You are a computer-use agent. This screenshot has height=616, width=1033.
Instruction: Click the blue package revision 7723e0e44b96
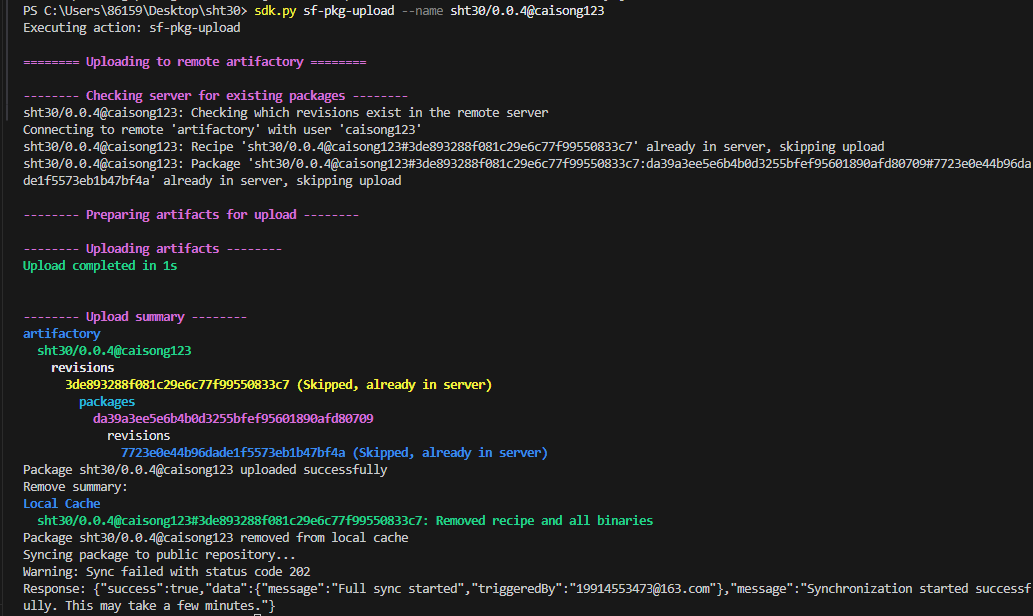point(233,452)
